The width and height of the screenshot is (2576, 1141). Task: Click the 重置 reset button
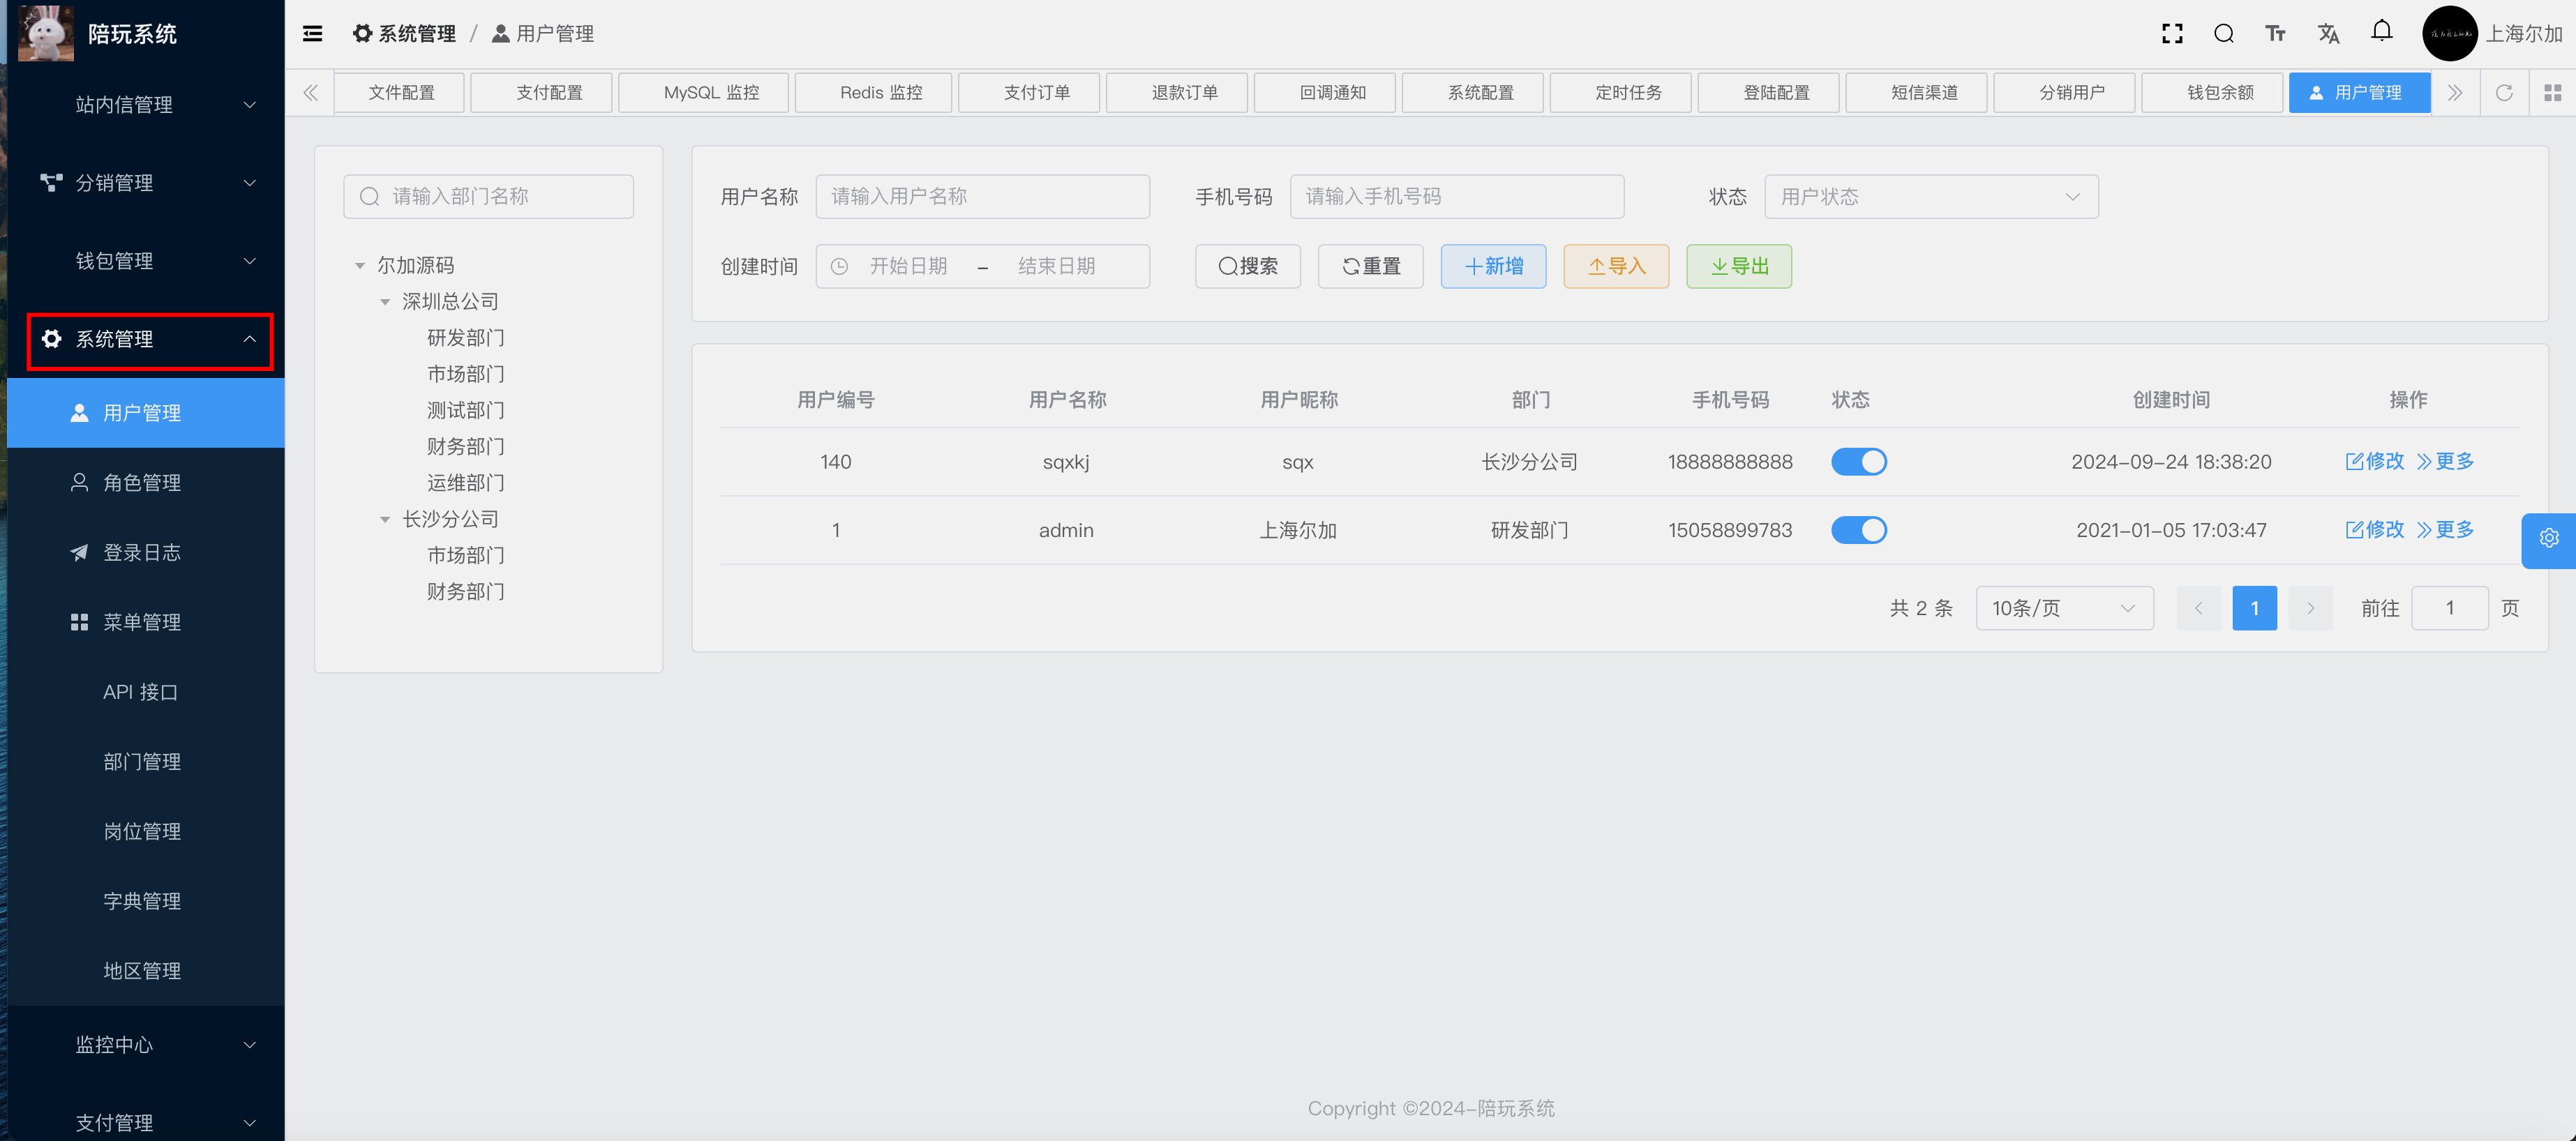click(x=1371, y=267)
